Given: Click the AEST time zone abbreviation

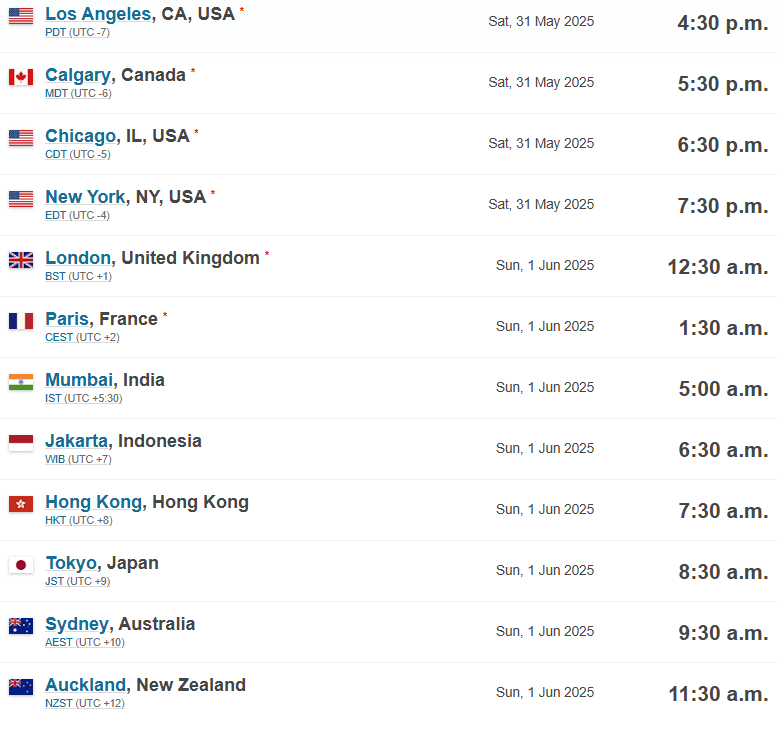Looking at the screenshot, I should tap(58, 643).
